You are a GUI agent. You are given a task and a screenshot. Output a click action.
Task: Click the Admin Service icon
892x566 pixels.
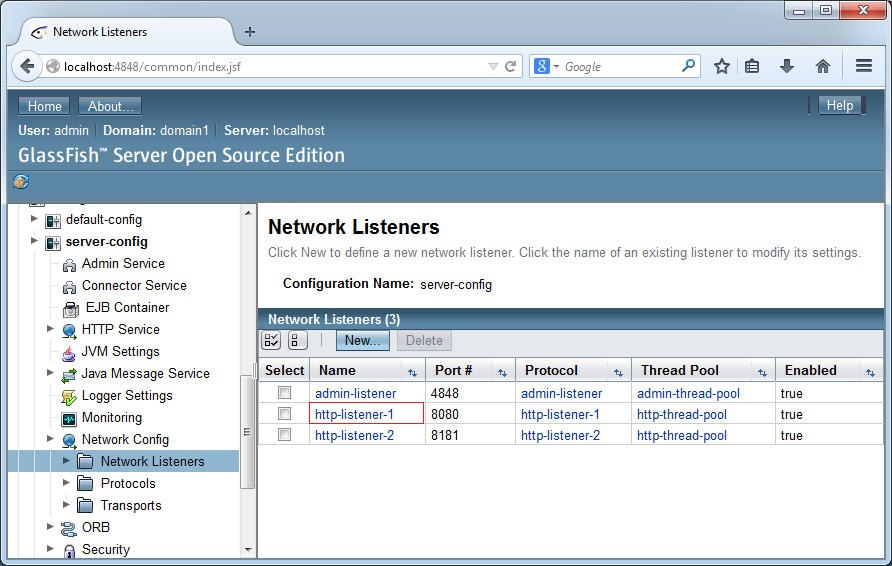click(x=69, y=265)
